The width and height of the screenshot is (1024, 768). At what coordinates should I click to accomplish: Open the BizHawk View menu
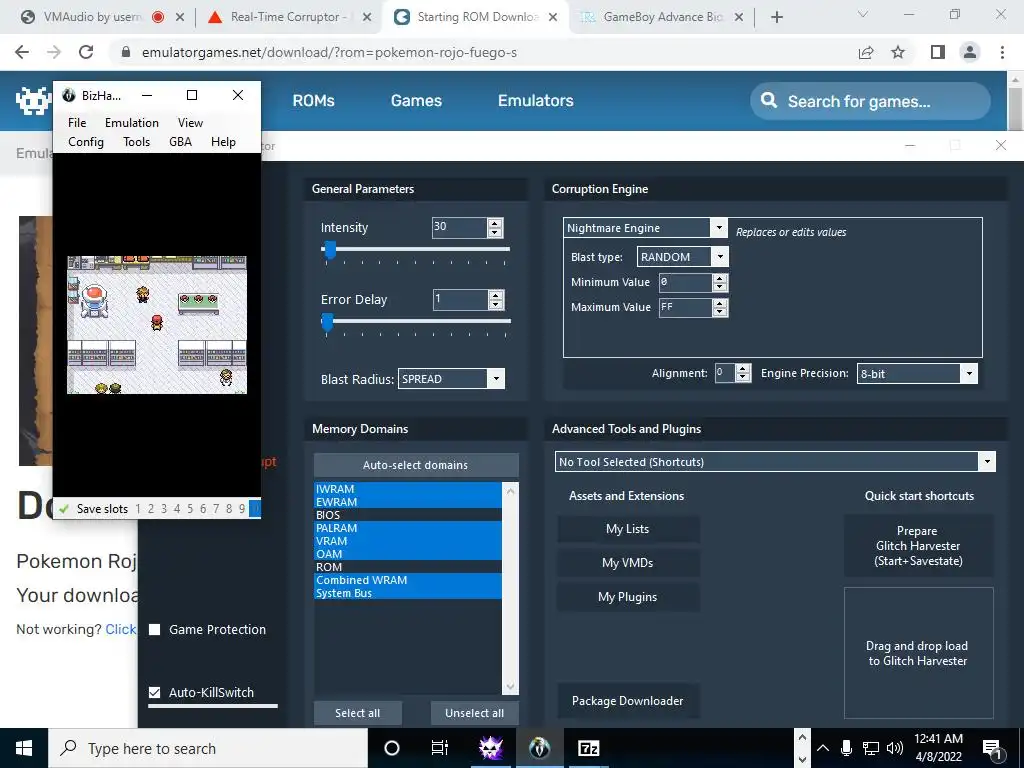coord(190,123)
